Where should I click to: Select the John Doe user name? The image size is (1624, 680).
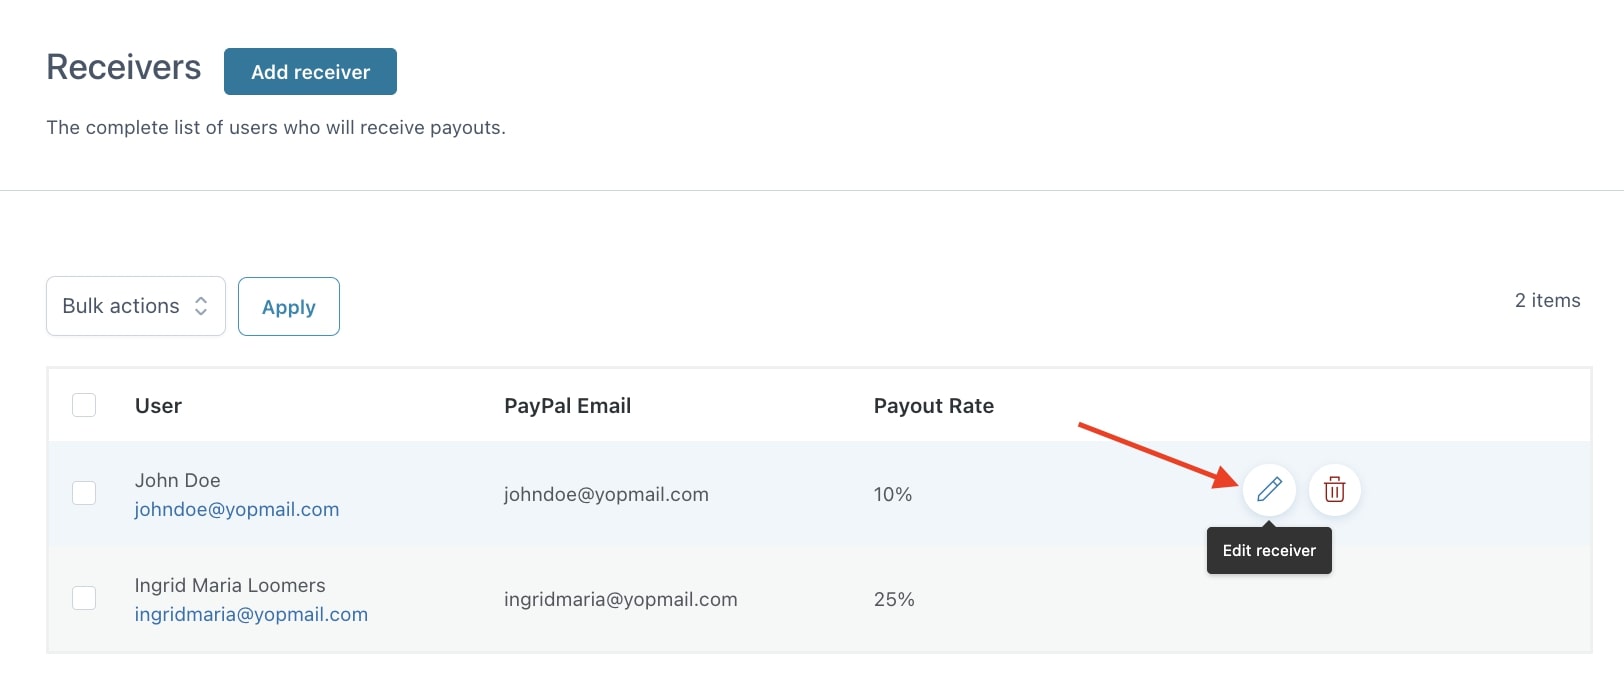(x=178, y=480)
